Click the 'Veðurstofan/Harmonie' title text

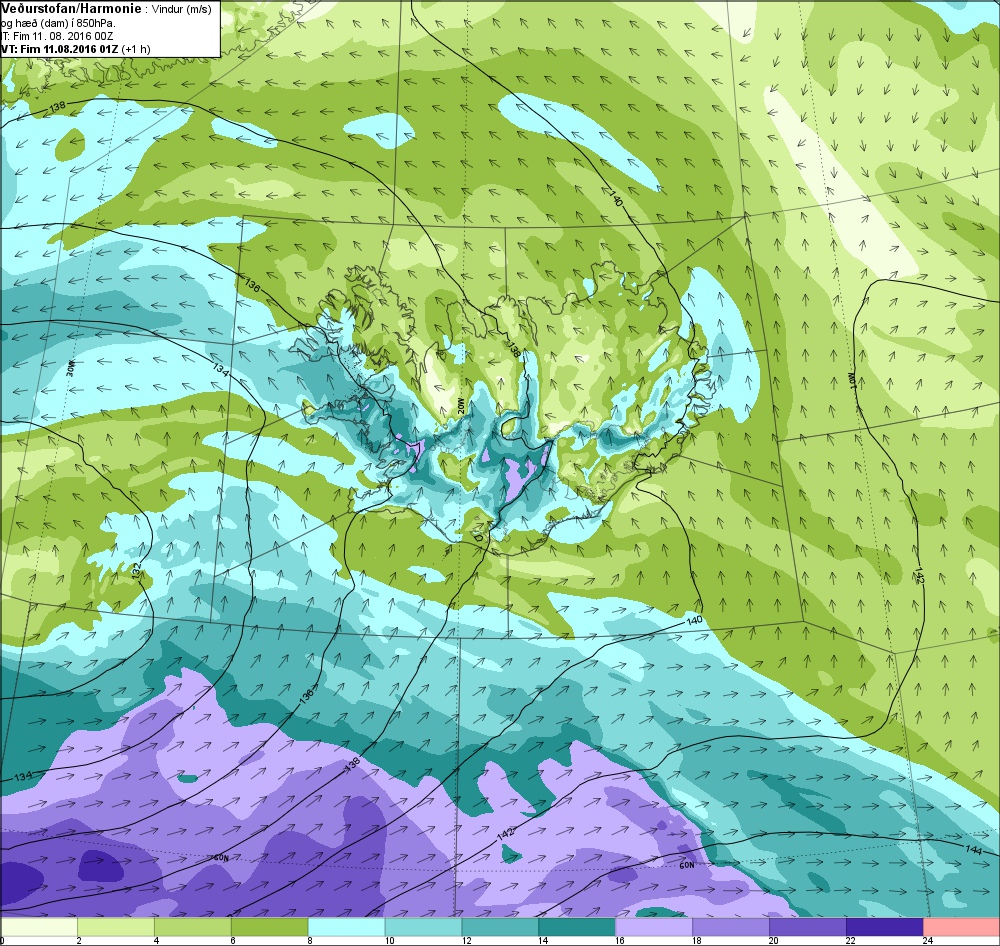(71, 10)
